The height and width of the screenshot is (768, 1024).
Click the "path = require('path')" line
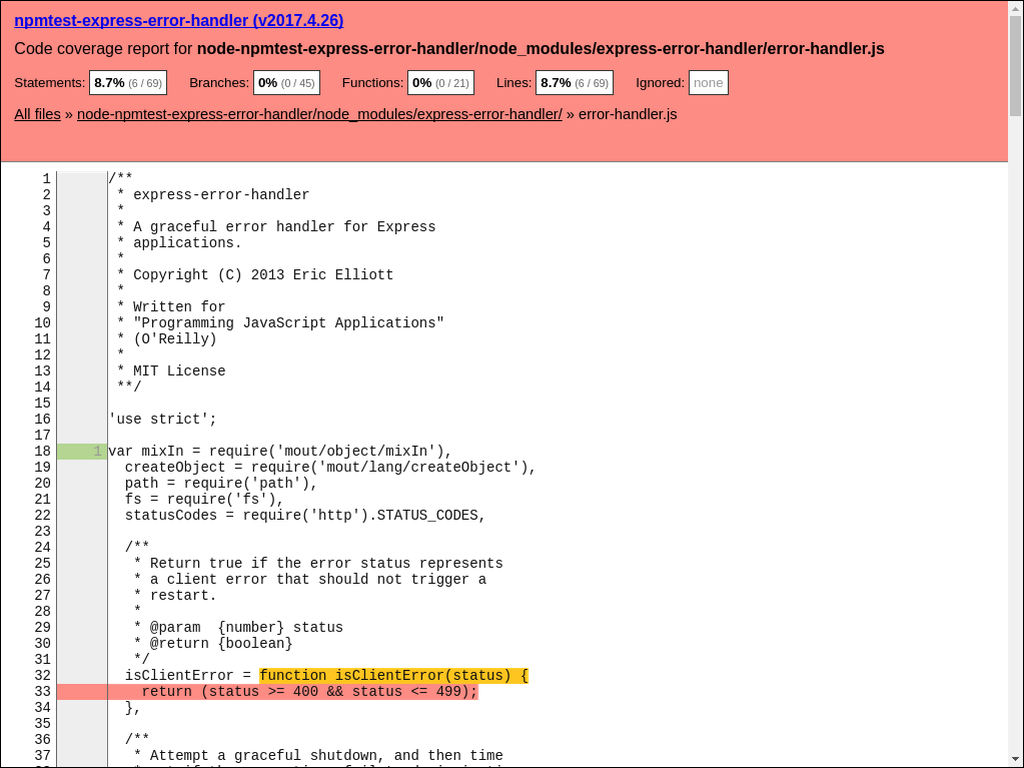coord(221,483)
